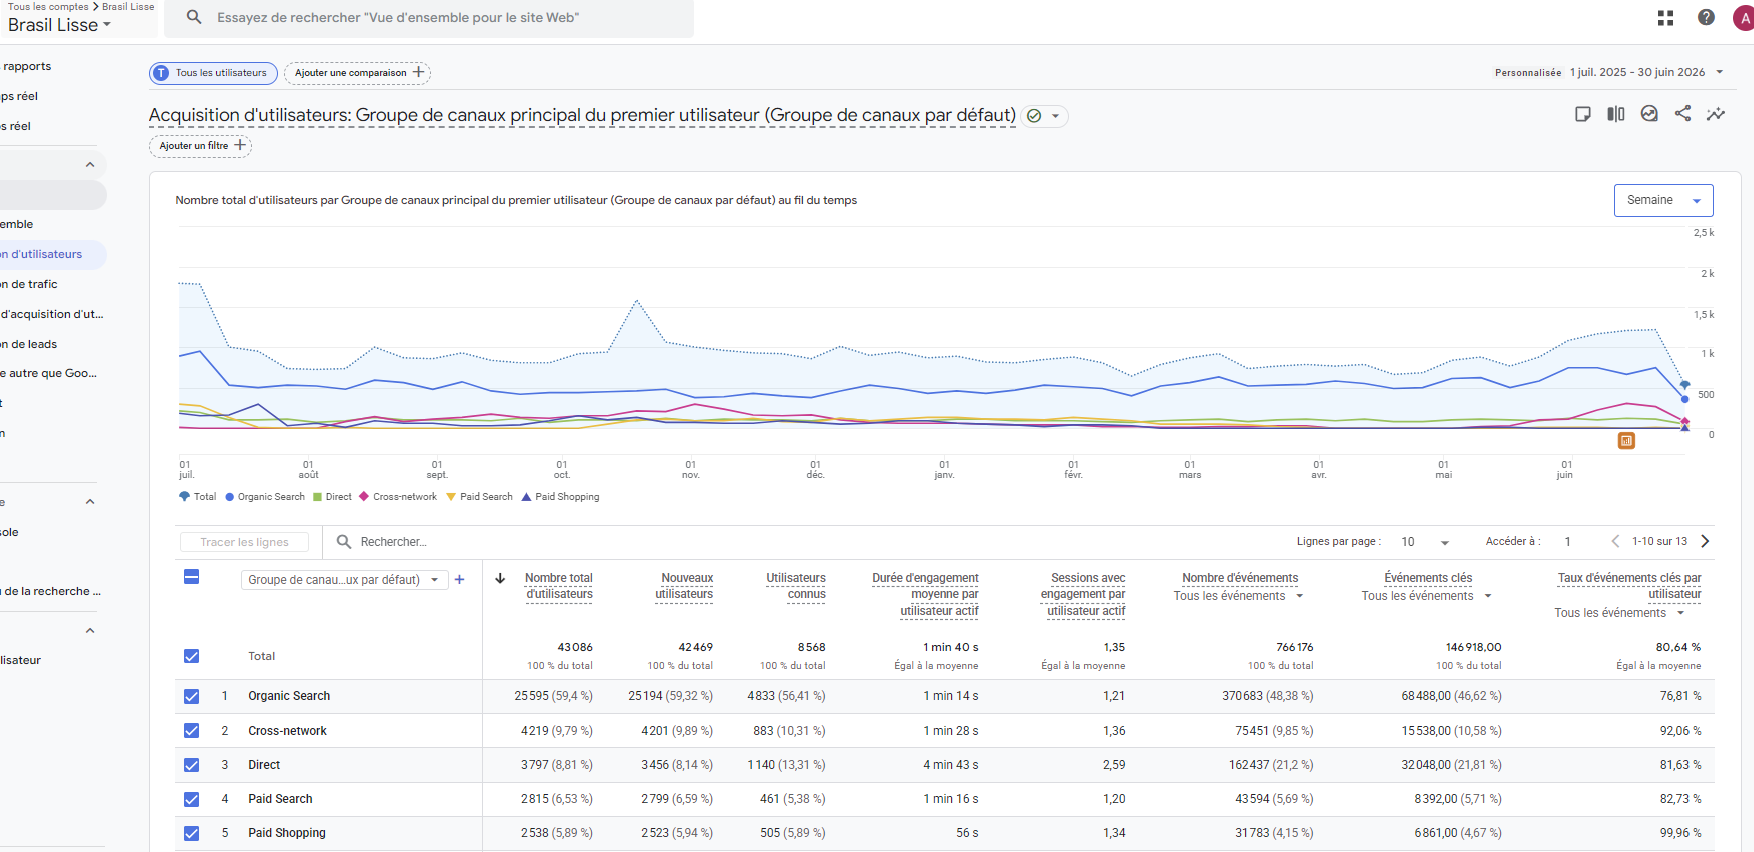This screenshot has height=852, width=1754.
Task: Toggle the Paid Shopping row checkbox
Action: pyautogui.click(x=192, y=833)
